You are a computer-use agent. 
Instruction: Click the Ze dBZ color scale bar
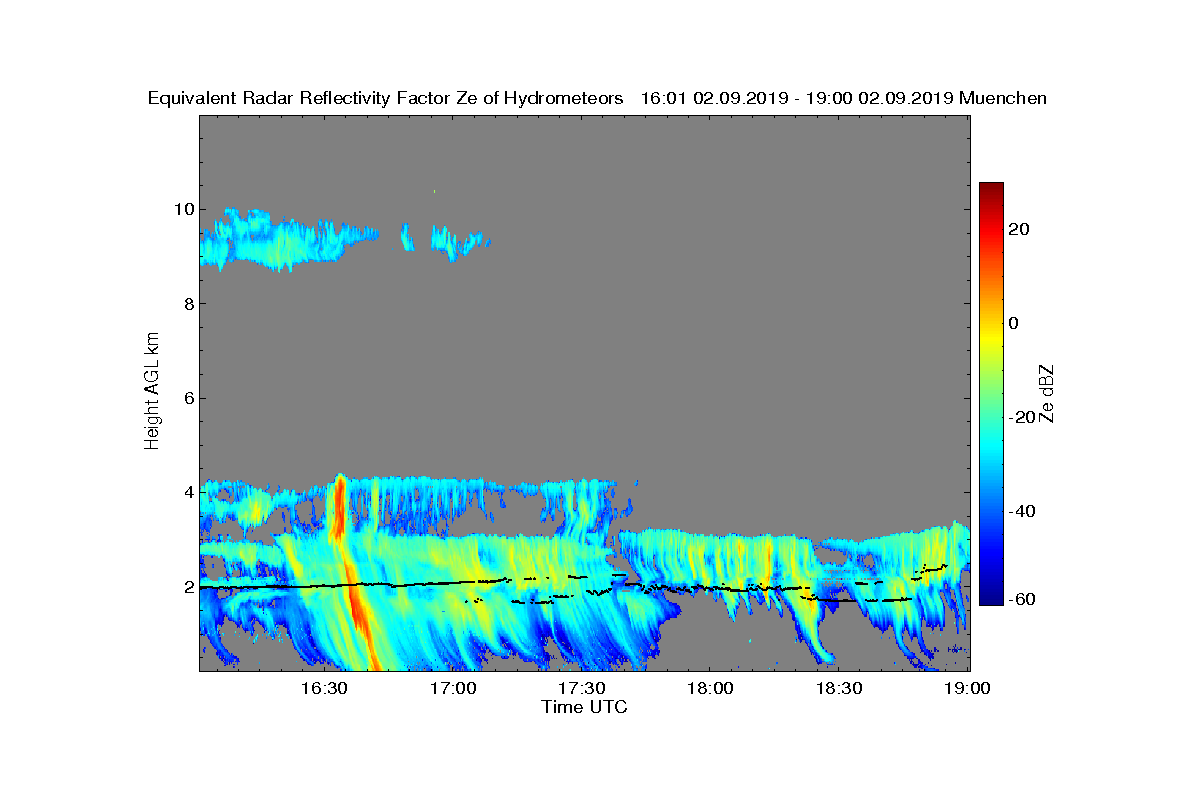991,394
